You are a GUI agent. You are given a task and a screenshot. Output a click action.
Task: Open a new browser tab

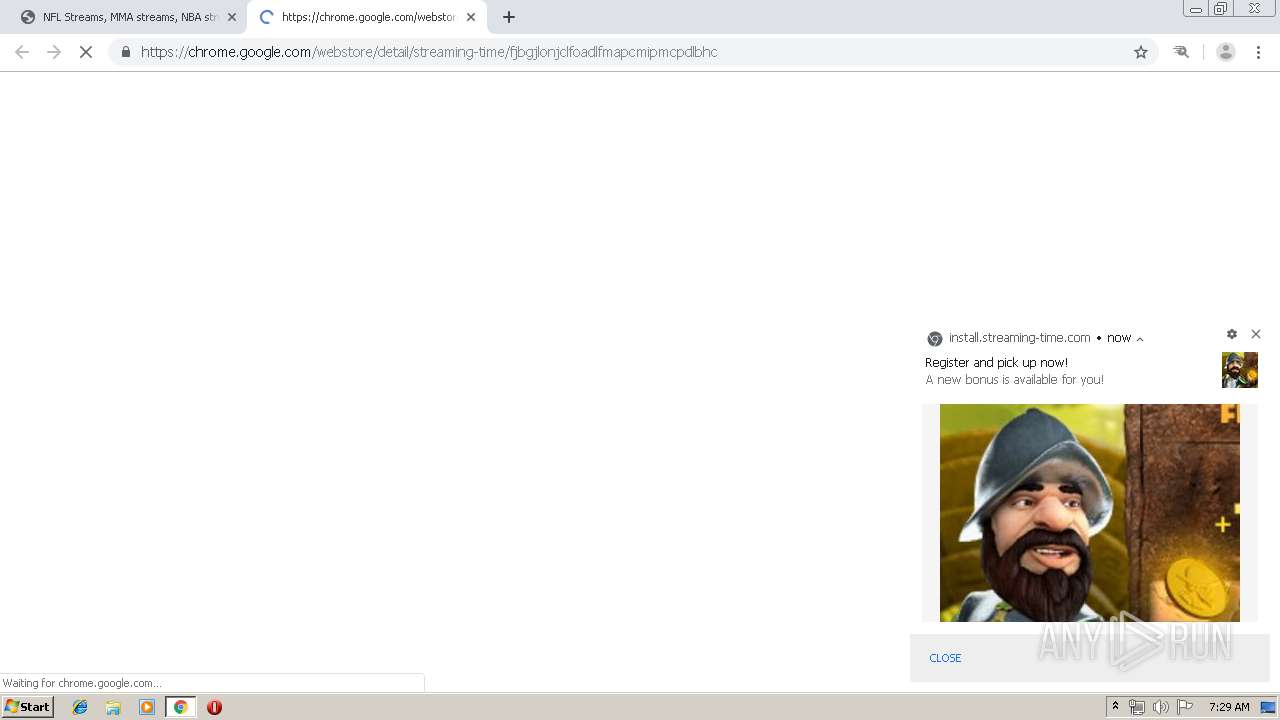[509, 17]
